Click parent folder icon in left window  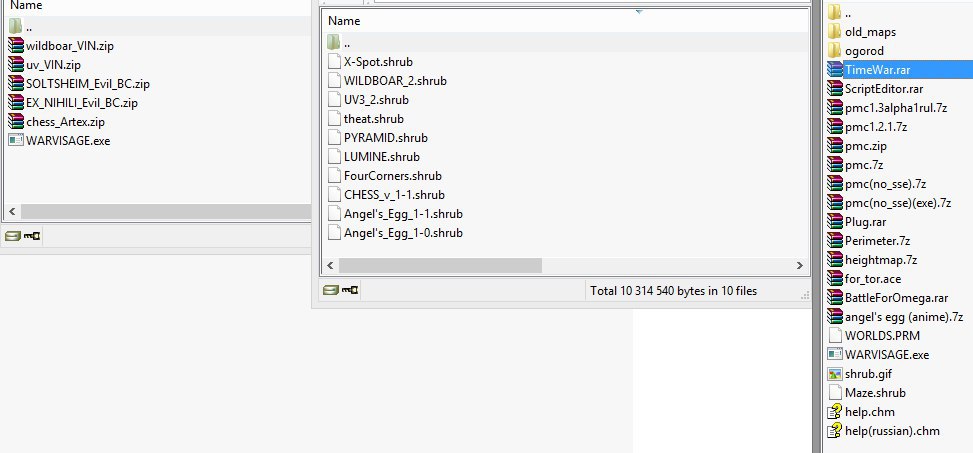click(x=16, y=26)
